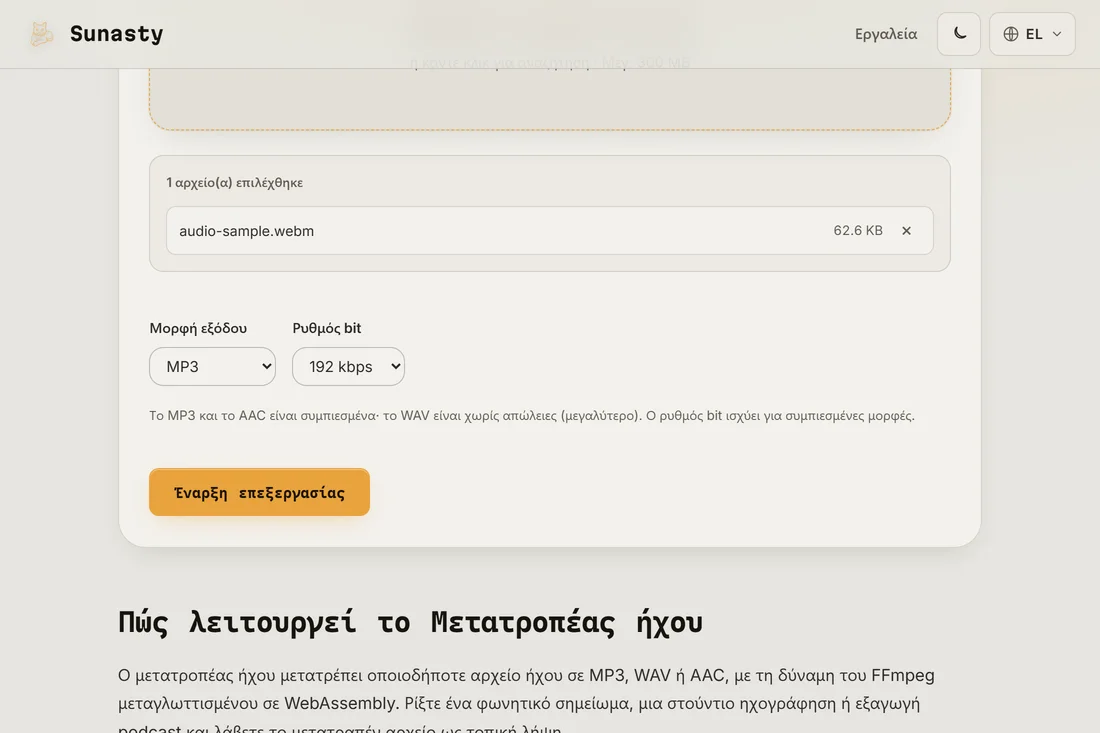Click the 62.6 KB file size text

tap(858, 231)
